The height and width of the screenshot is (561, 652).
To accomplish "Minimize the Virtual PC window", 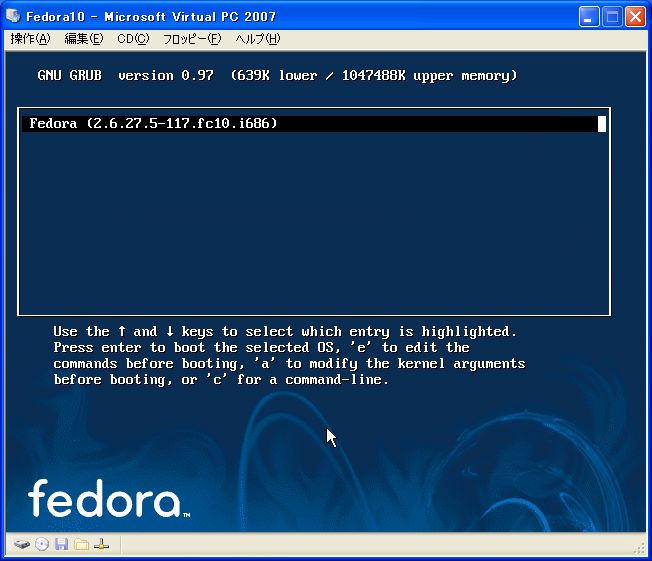I will coord(589,17).
